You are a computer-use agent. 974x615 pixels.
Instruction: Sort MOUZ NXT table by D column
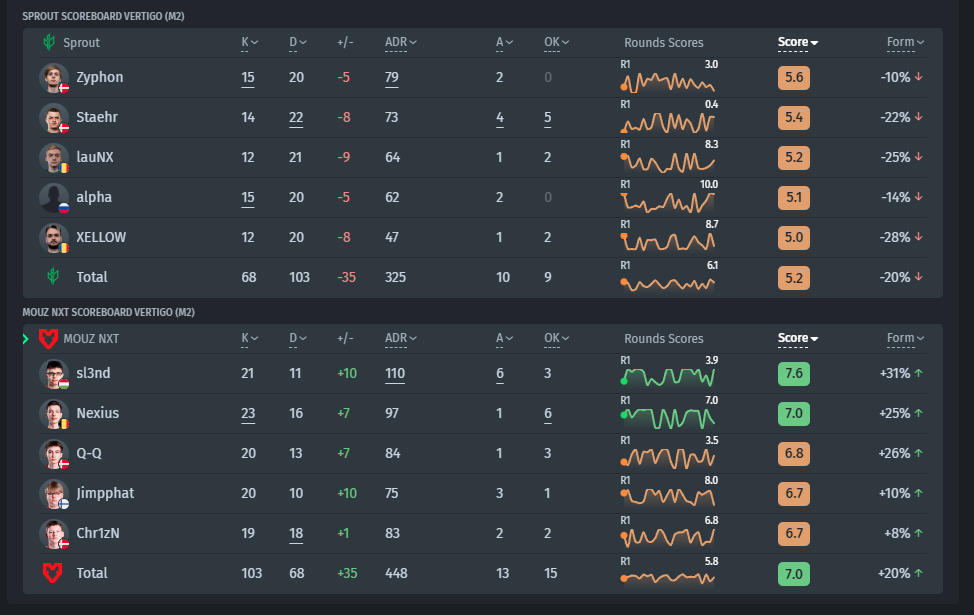[298, 339]
